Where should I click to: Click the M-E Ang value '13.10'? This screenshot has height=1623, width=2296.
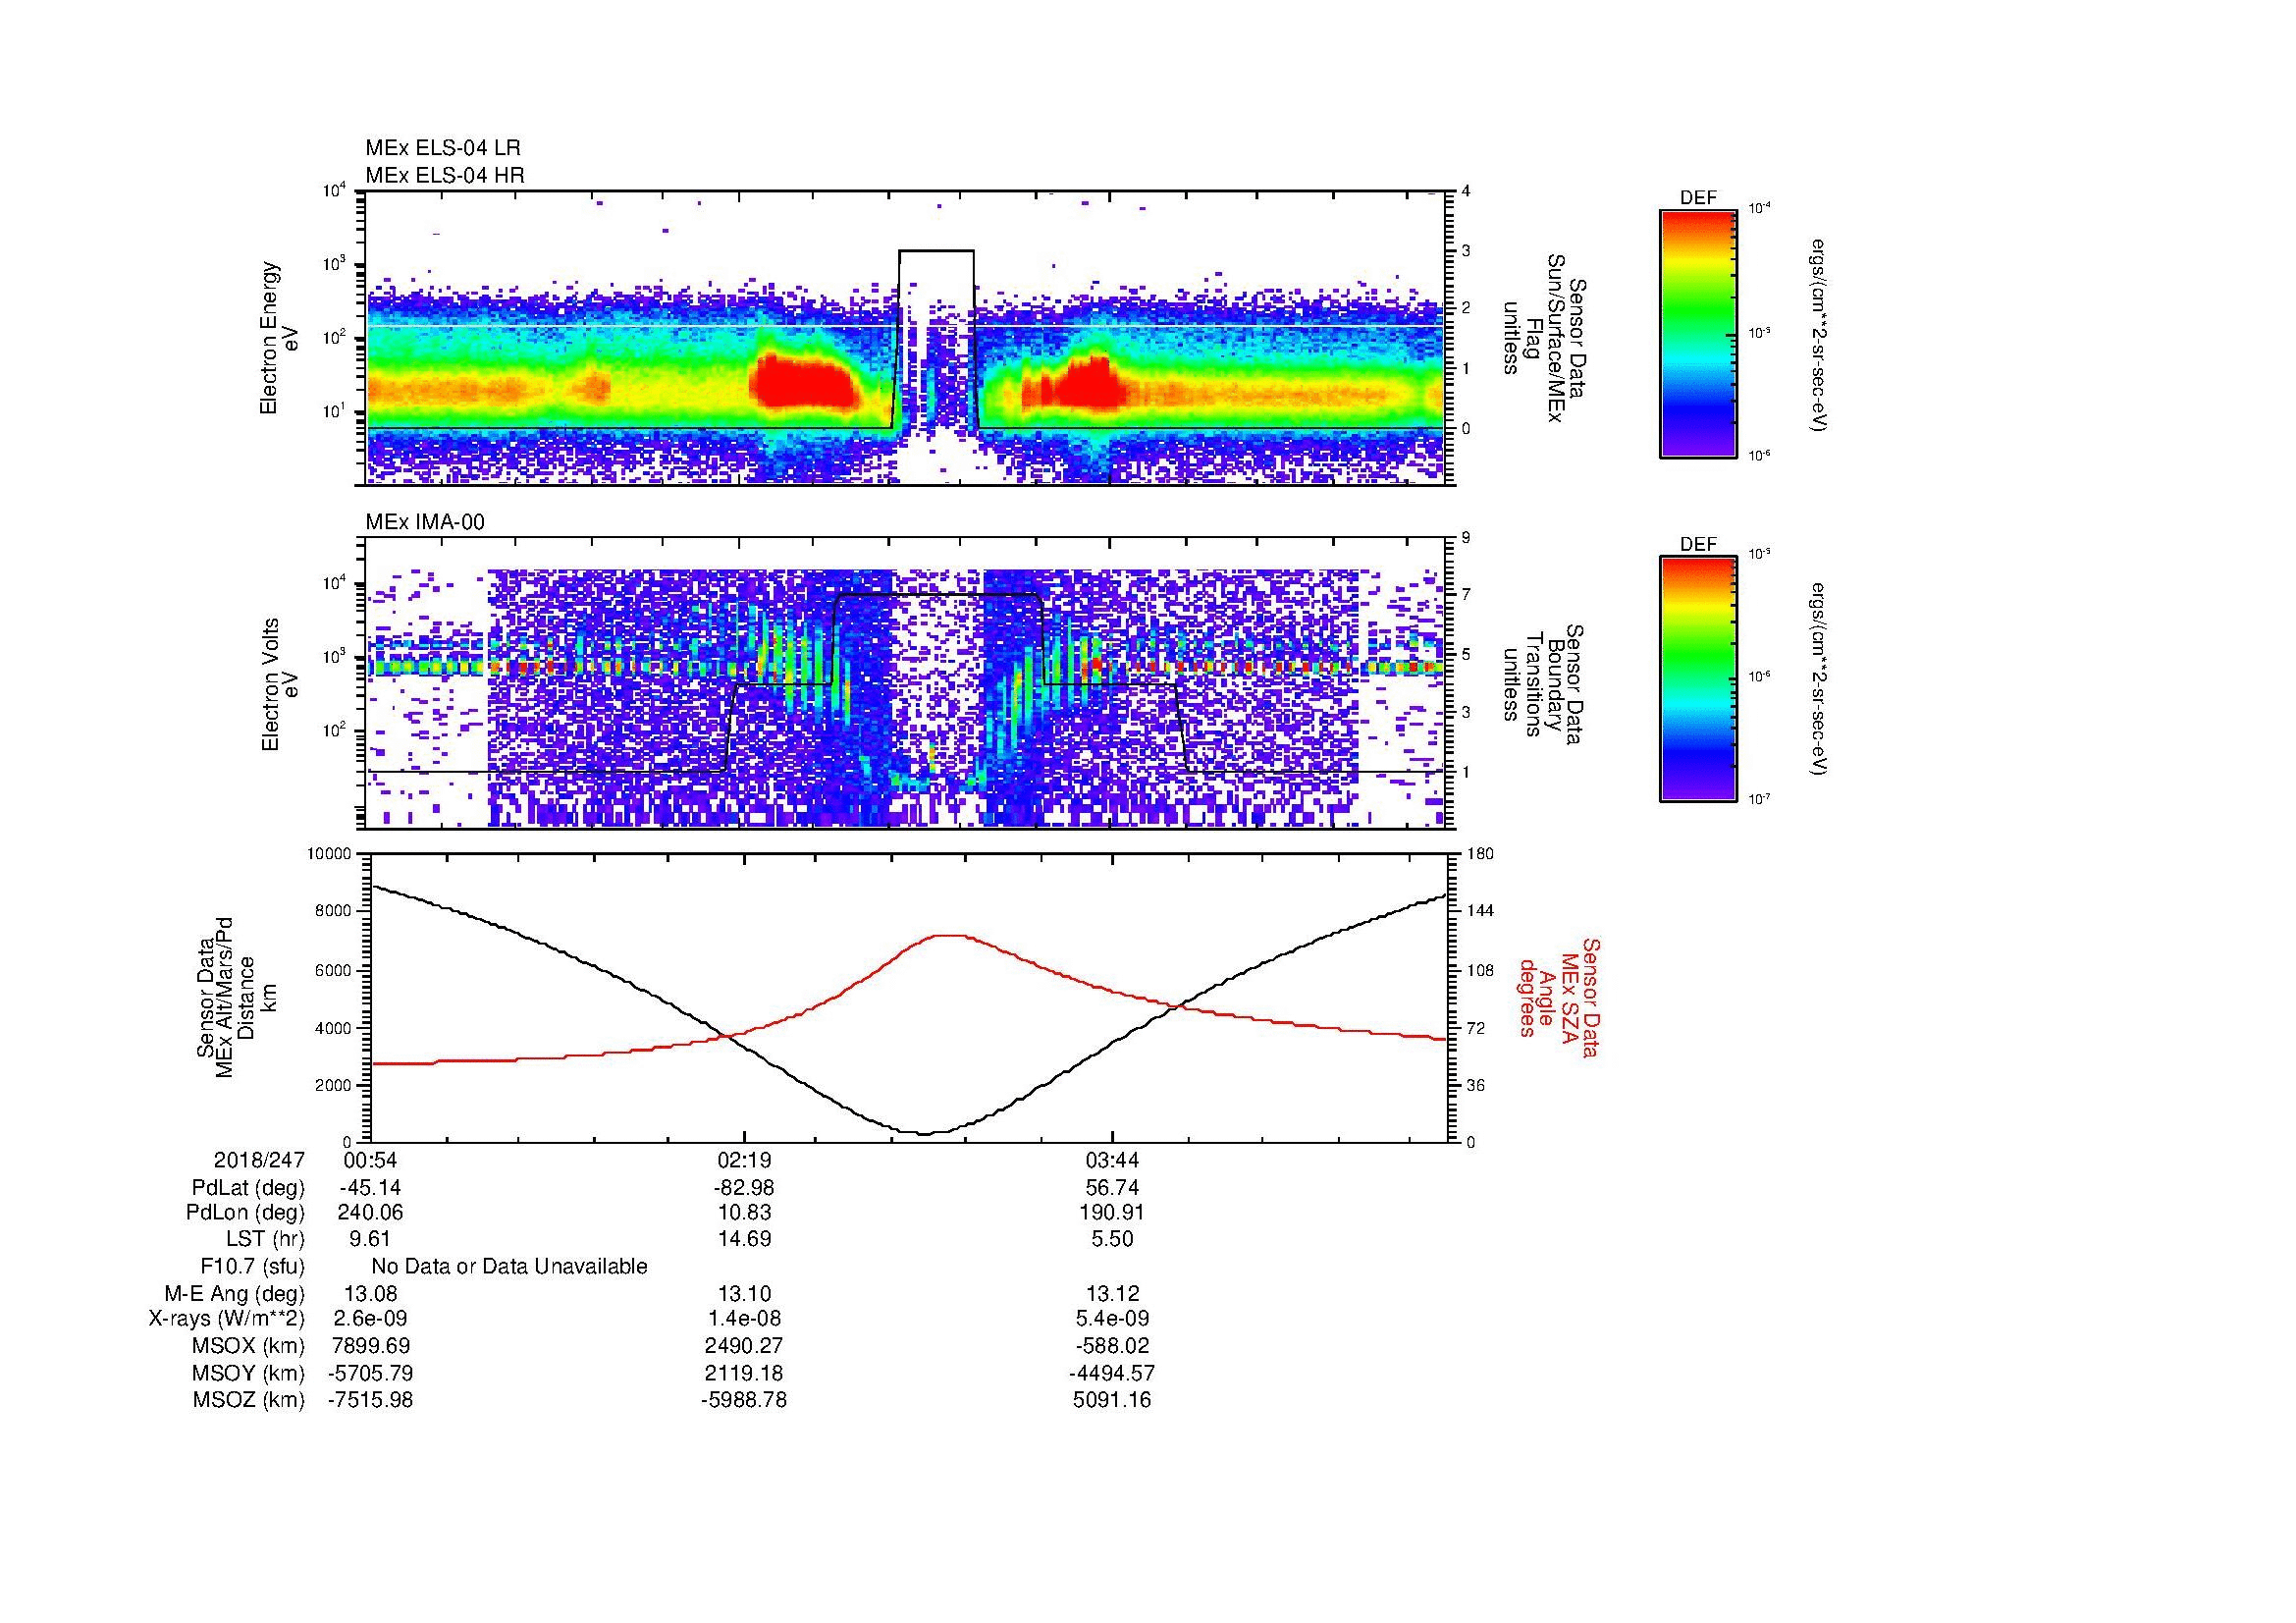coord(744,1294)
